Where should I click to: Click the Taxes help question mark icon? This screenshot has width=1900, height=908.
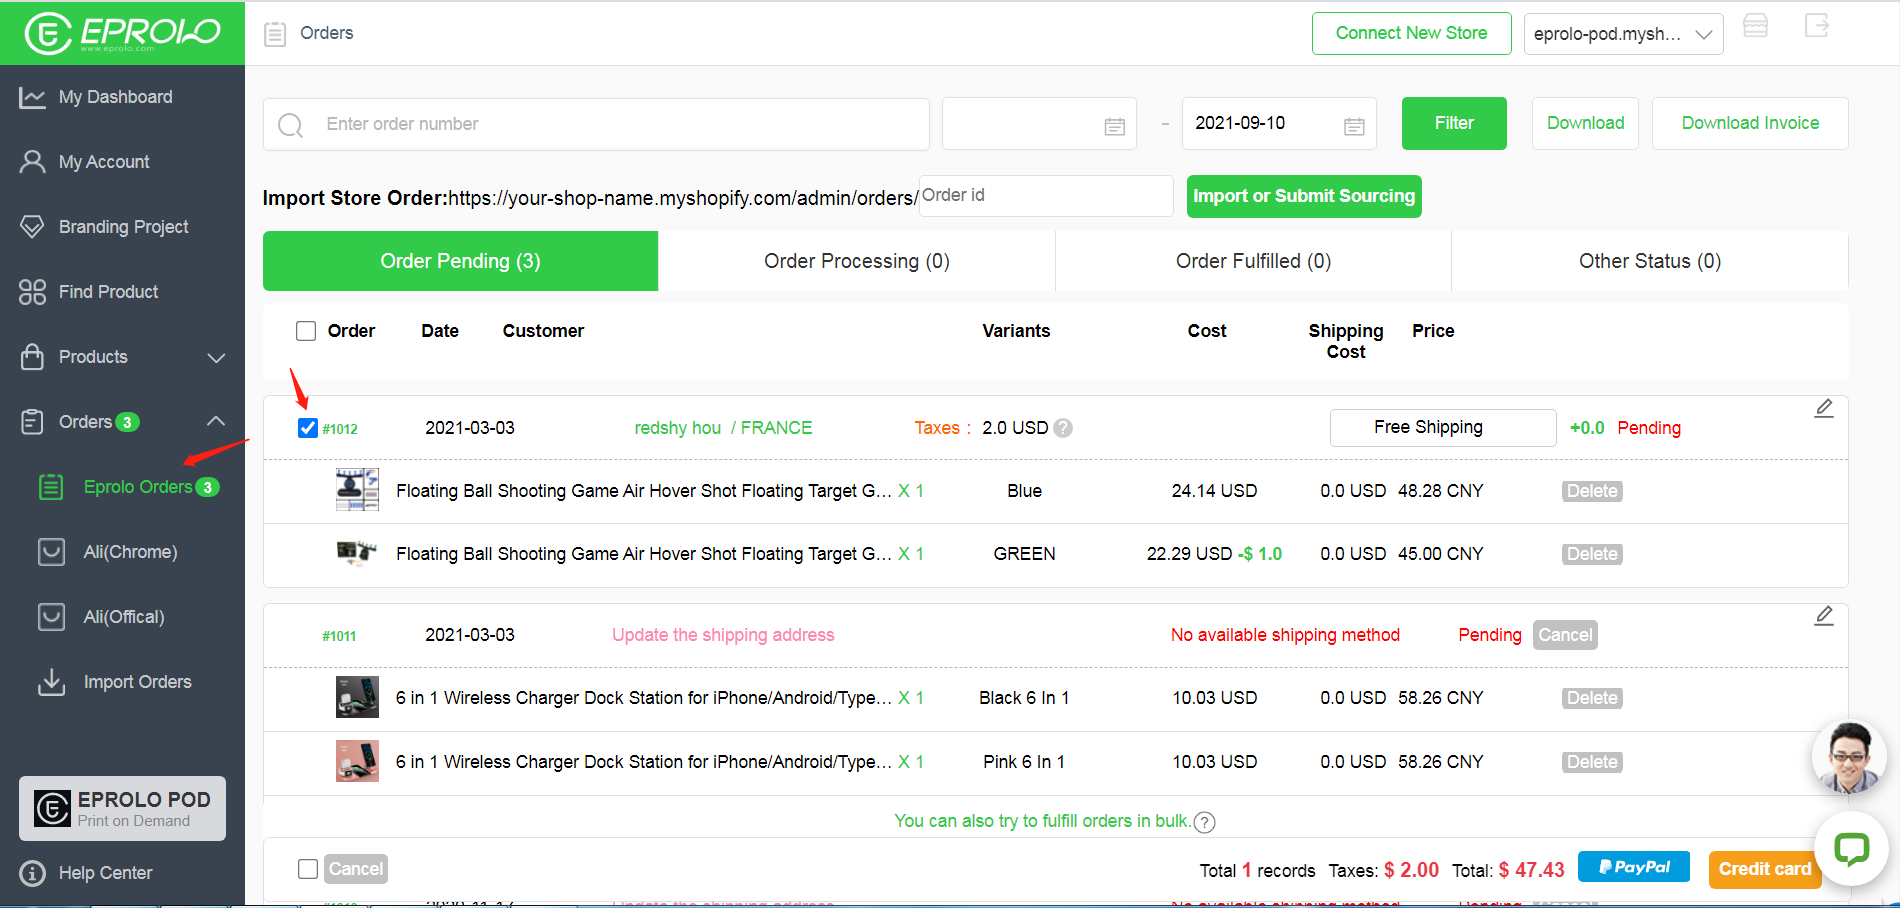tap(1063, 428)
